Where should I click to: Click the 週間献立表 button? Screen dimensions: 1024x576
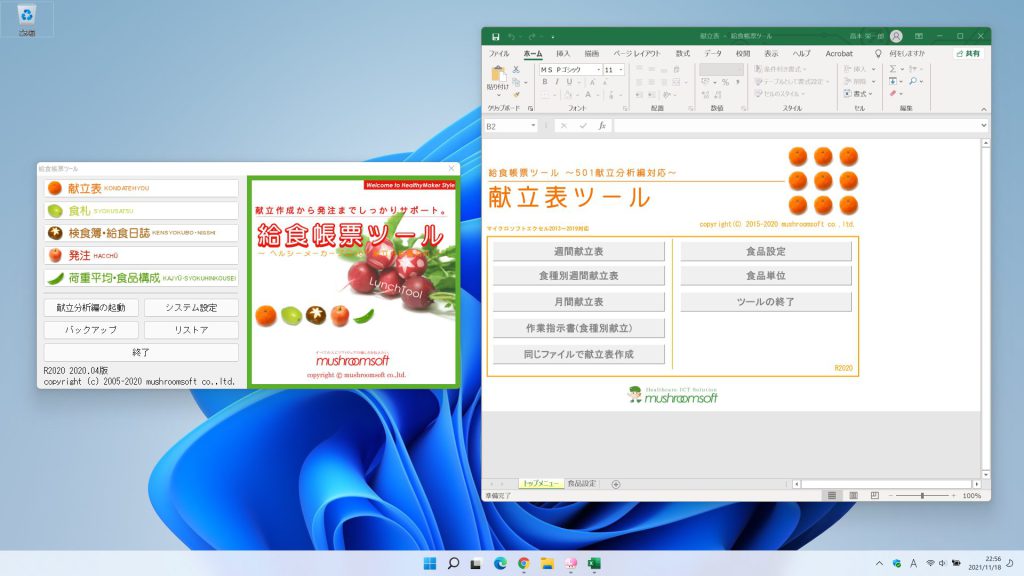pyautogui.click(x=579, y=251)
